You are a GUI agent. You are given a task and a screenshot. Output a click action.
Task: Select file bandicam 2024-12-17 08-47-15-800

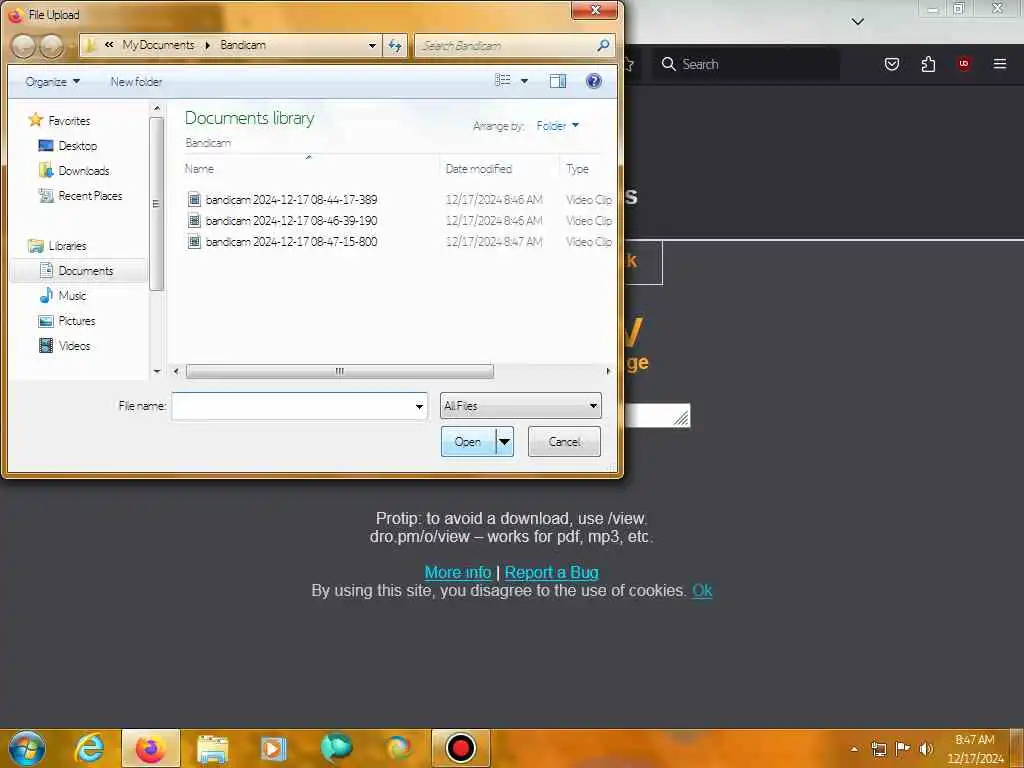coord(291,242)
